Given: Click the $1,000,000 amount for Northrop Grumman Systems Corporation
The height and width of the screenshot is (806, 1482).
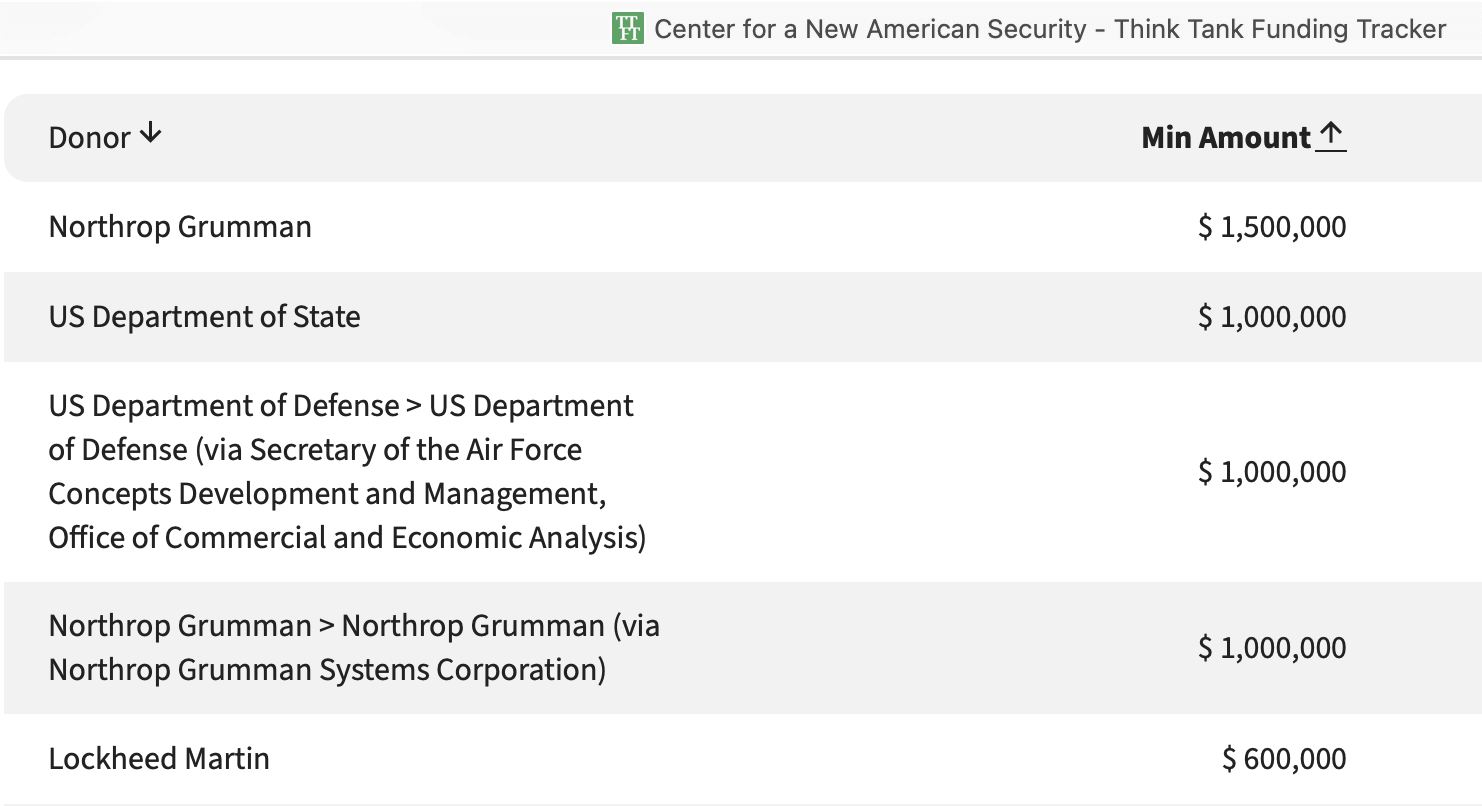Looking at the screenshot, I should tap(1271, 648).
